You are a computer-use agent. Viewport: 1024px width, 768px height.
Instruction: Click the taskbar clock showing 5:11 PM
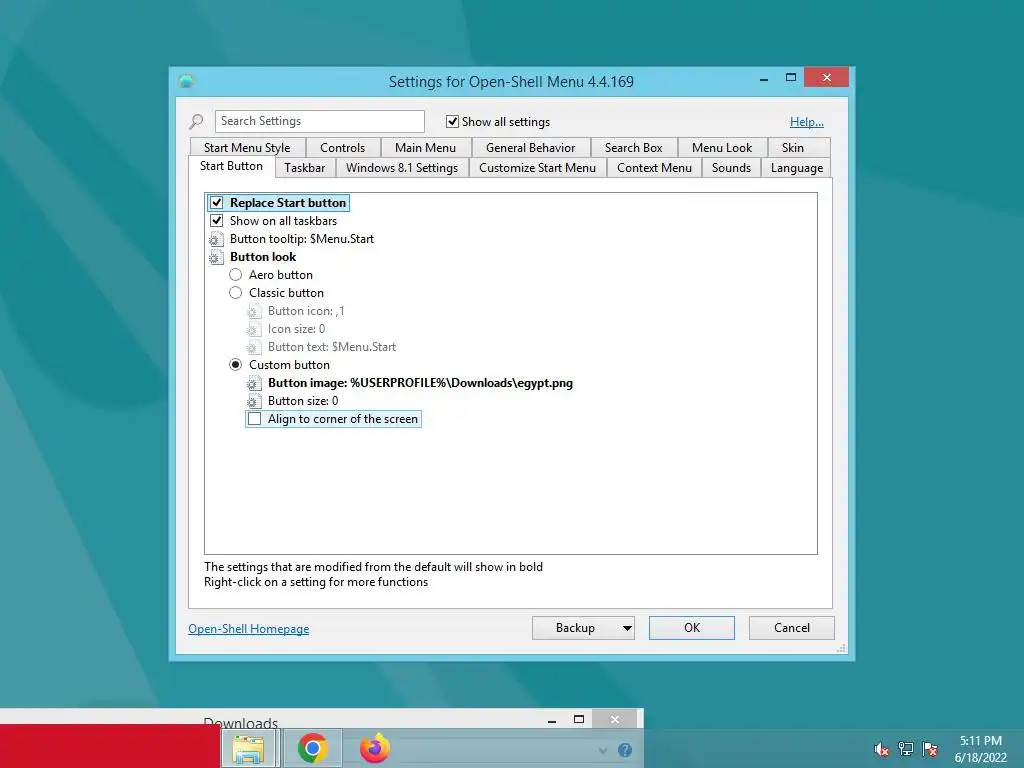980,749
